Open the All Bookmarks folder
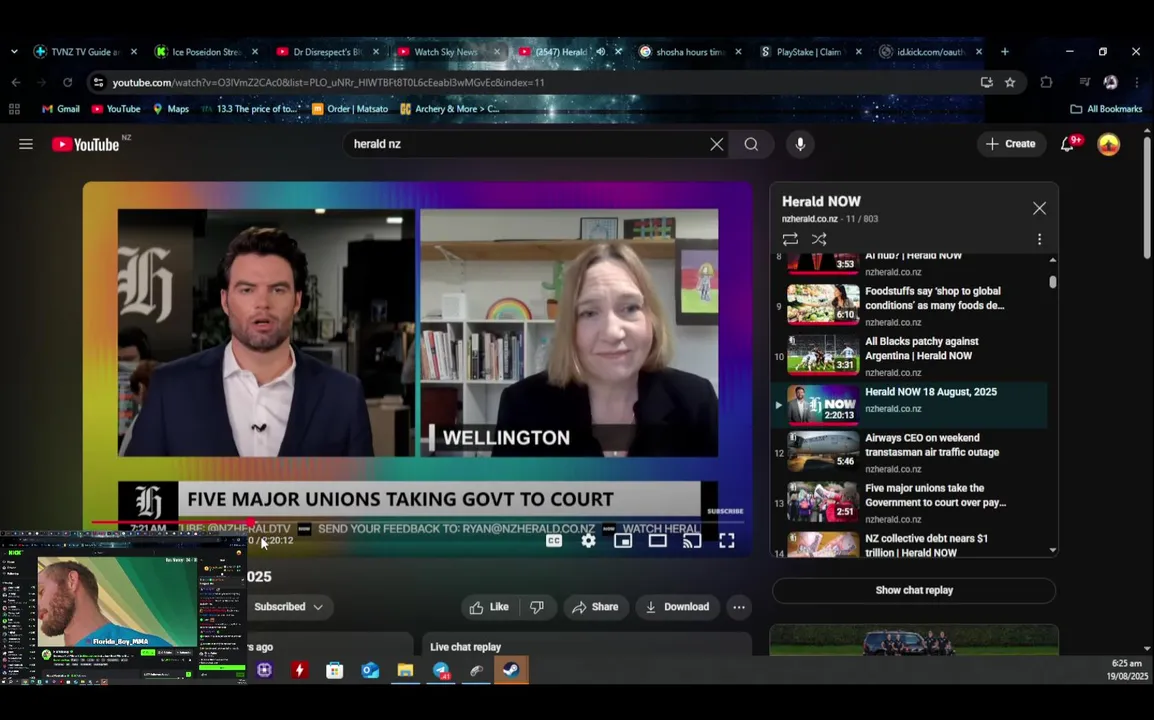Image resolution: width=1154 pixels, height=720 pixels. (x=1106, y=109)
